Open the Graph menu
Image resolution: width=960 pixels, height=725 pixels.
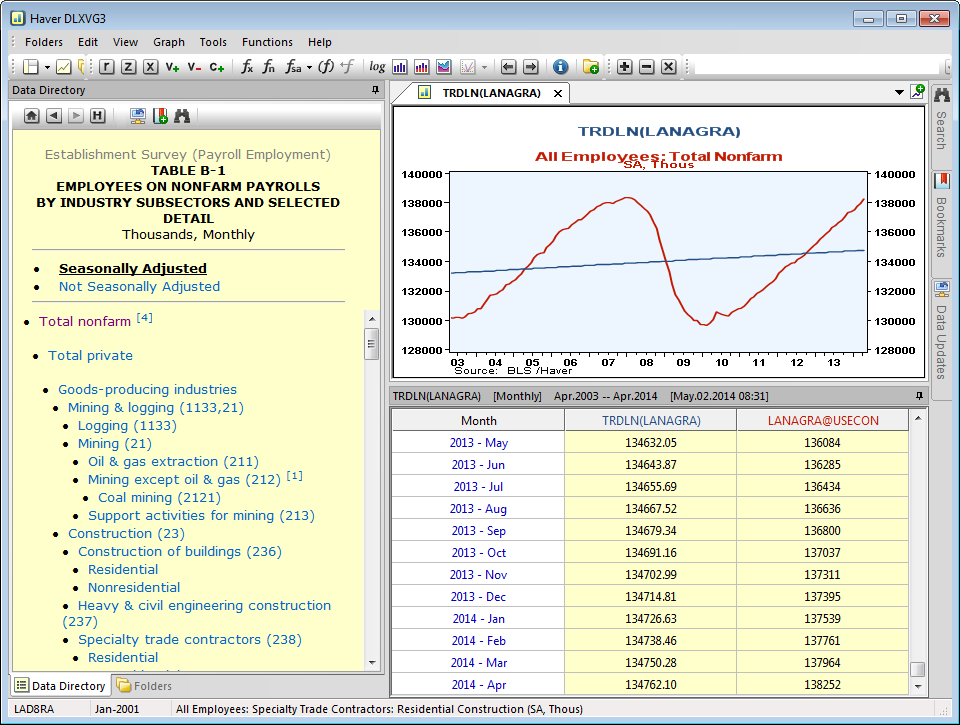(169, 42)
